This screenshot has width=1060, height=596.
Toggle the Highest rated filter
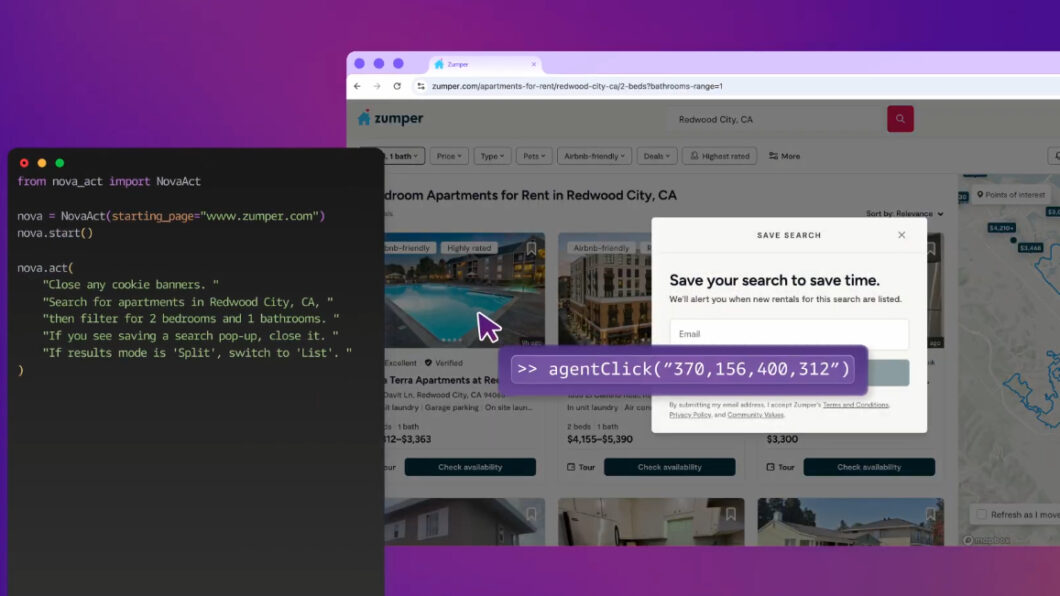pyautogui.click(x=719, y=156)
